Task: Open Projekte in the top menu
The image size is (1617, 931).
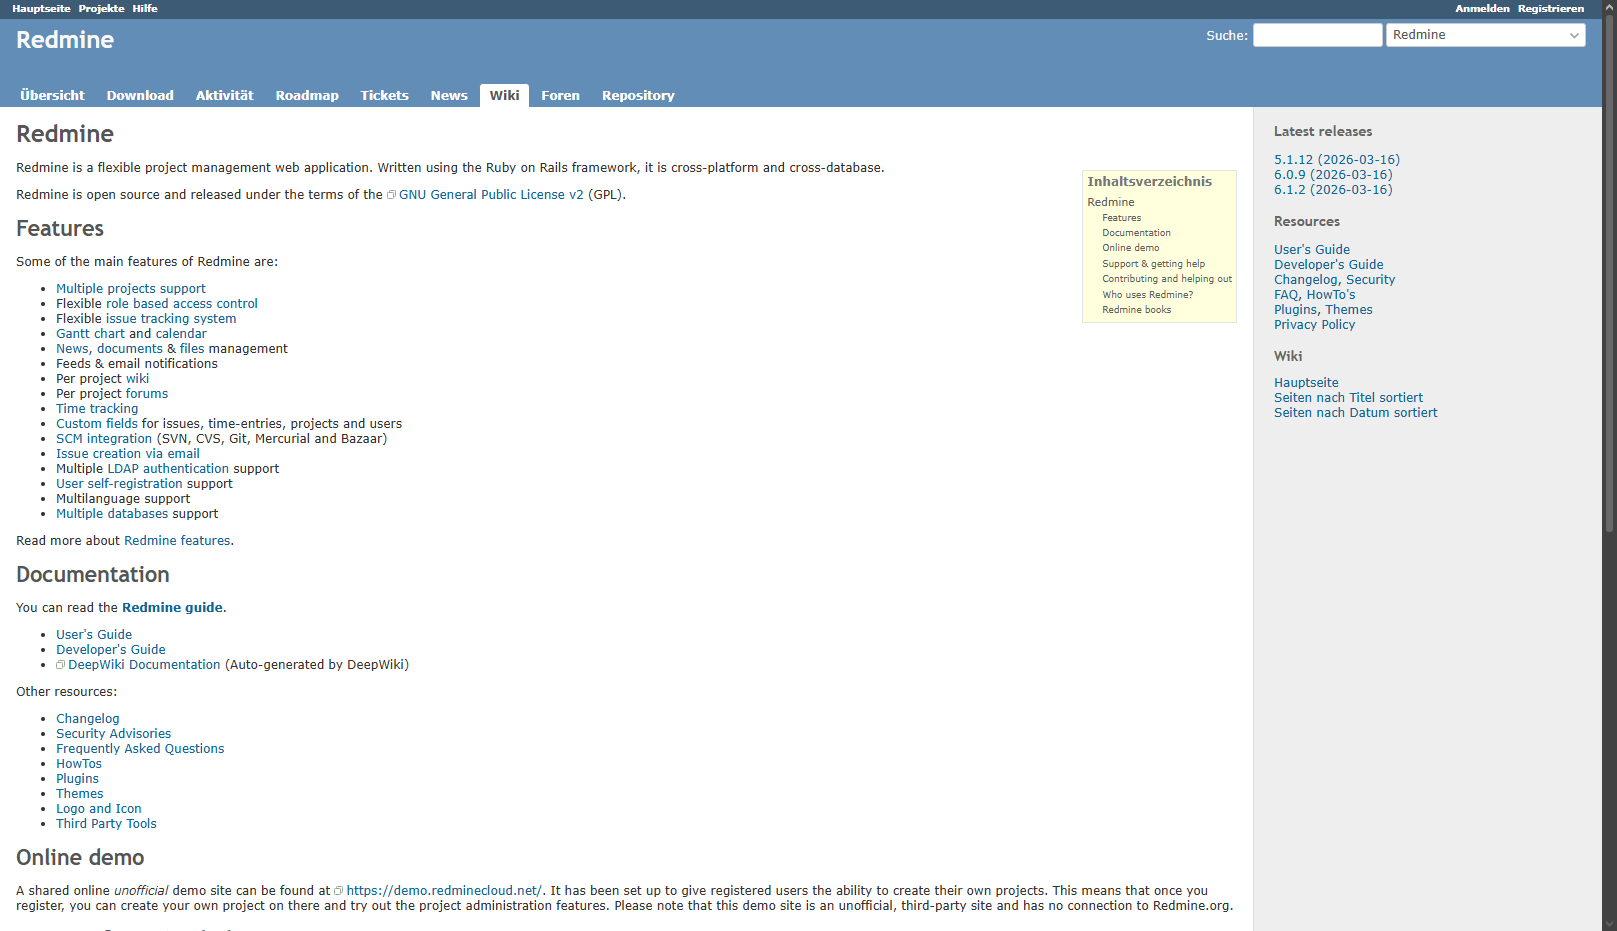Action: tap(101, 8)
